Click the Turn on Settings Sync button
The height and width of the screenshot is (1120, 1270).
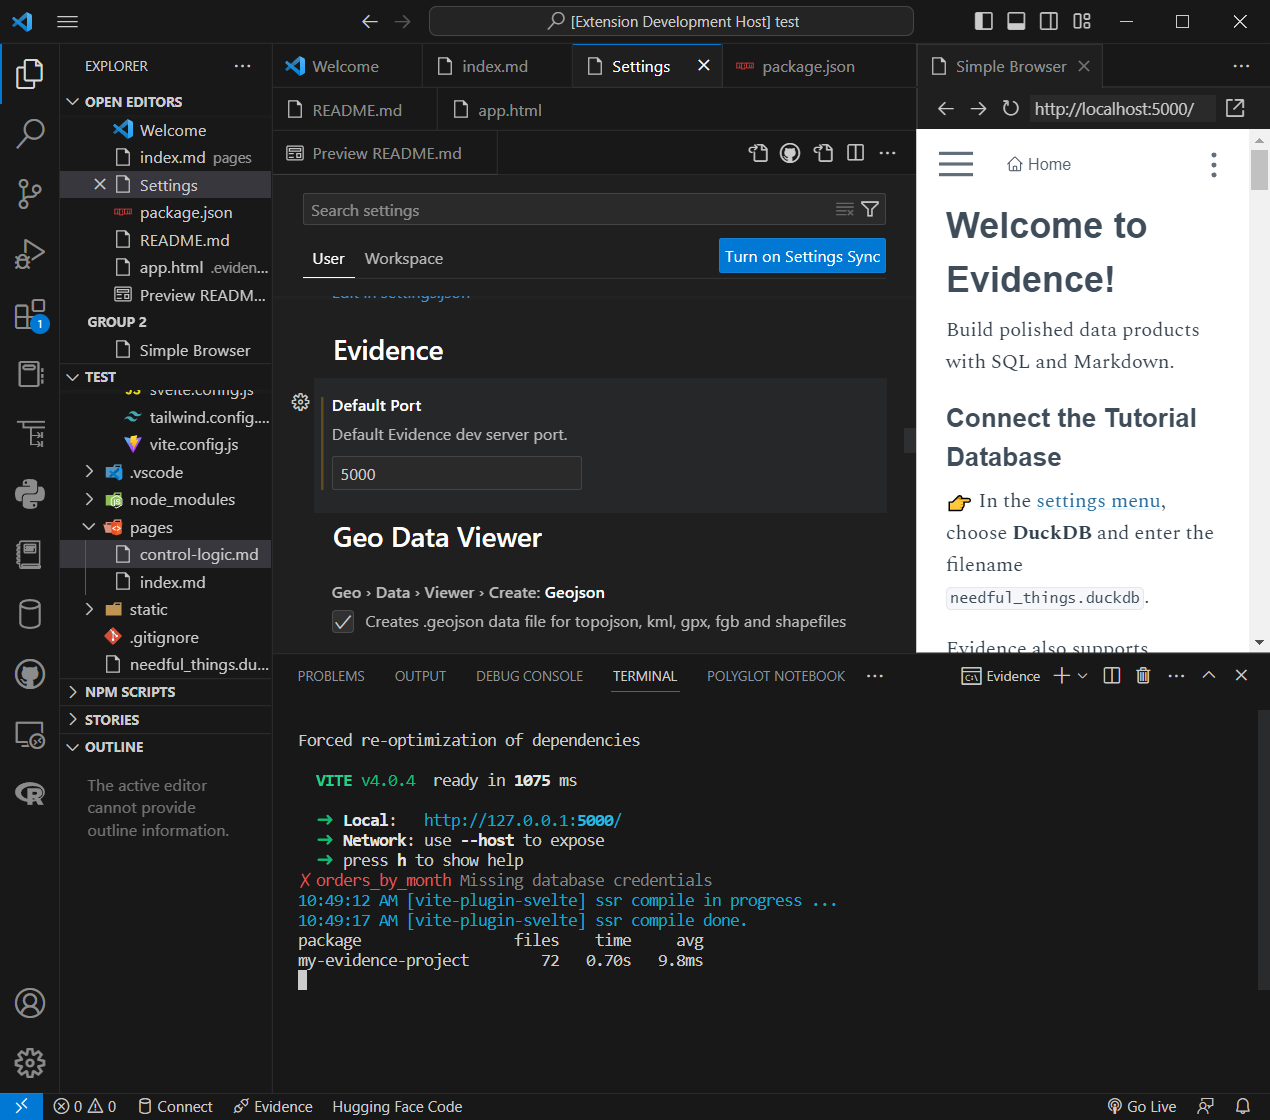(802, 255)
